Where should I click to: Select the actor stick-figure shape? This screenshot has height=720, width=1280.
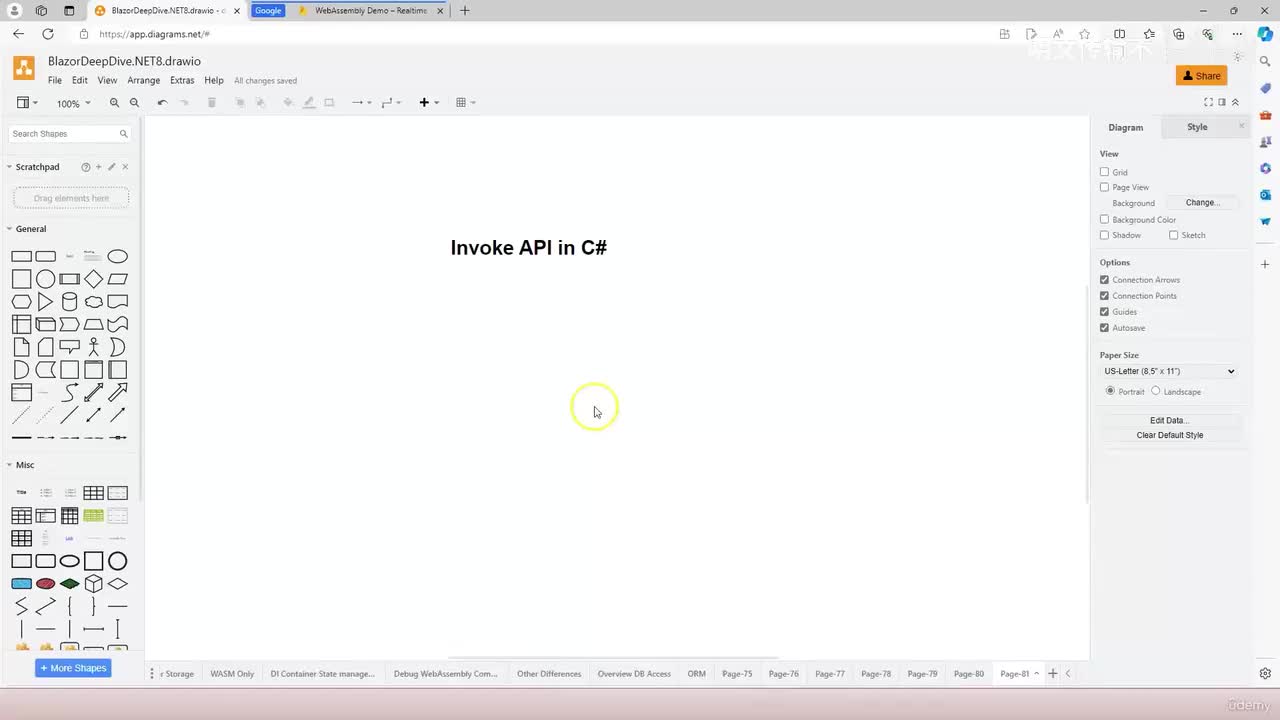93,347
